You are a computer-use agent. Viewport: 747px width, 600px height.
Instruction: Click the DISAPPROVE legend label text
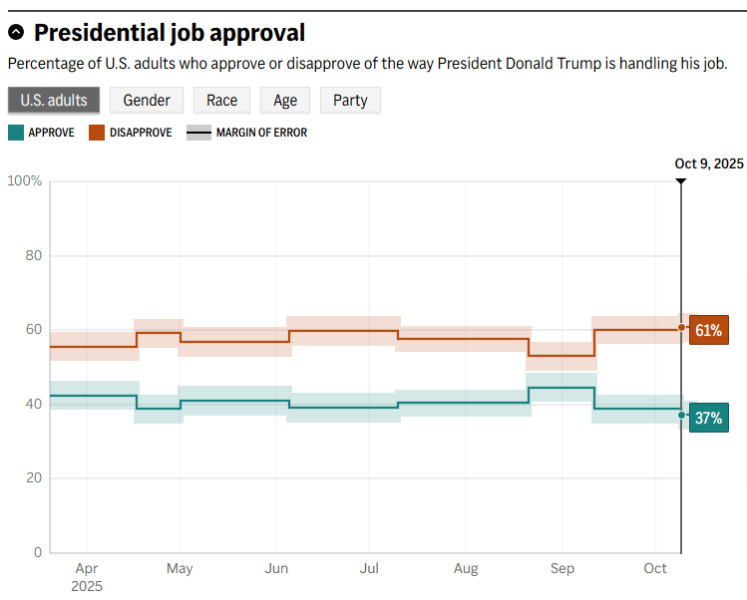pos(140,132)
